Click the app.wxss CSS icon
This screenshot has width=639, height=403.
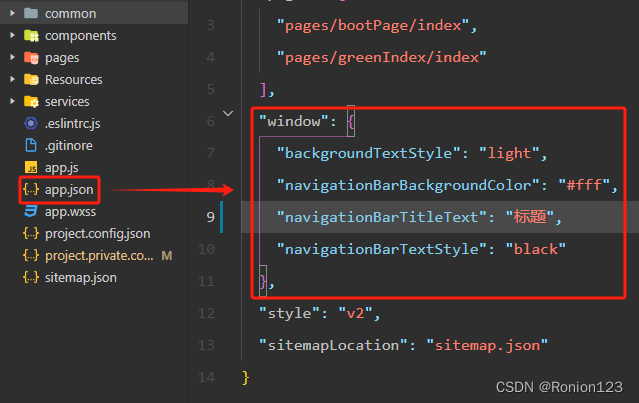click(31, 211)
